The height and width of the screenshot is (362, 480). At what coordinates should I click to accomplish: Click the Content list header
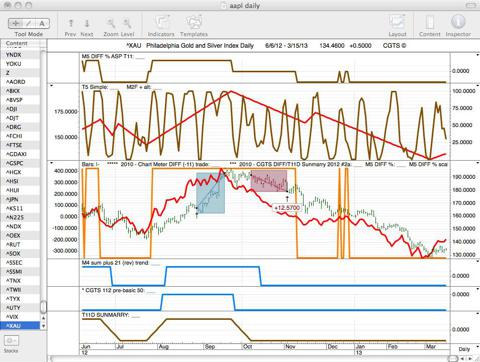click(x=20, y=43)
